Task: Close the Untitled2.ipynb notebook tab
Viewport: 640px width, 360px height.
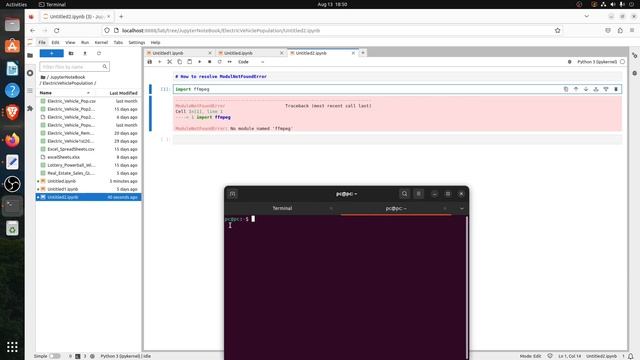Action: coord(353,53)
